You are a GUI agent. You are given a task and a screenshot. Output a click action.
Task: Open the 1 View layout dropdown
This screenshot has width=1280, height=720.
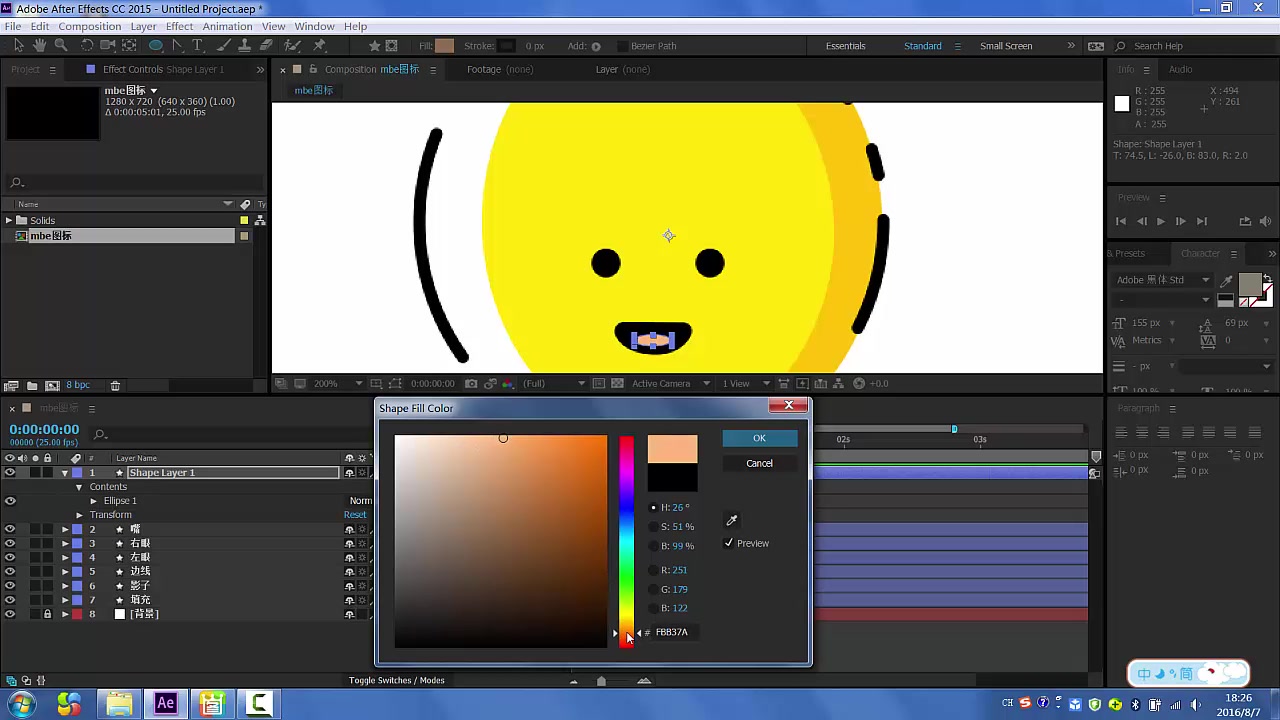pyautogui.click(x=744, y=383)
